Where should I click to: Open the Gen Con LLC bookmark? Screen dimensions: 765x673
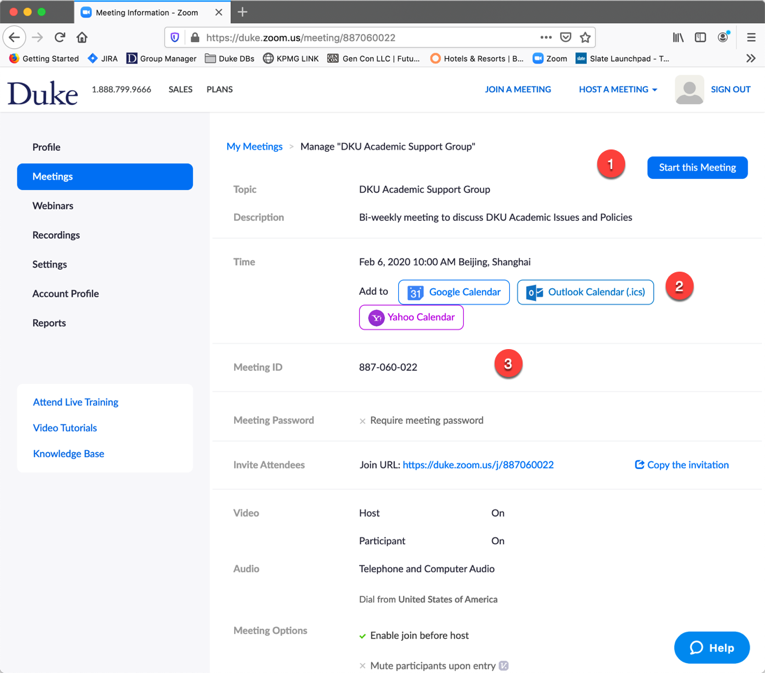[x=374, y=59]
